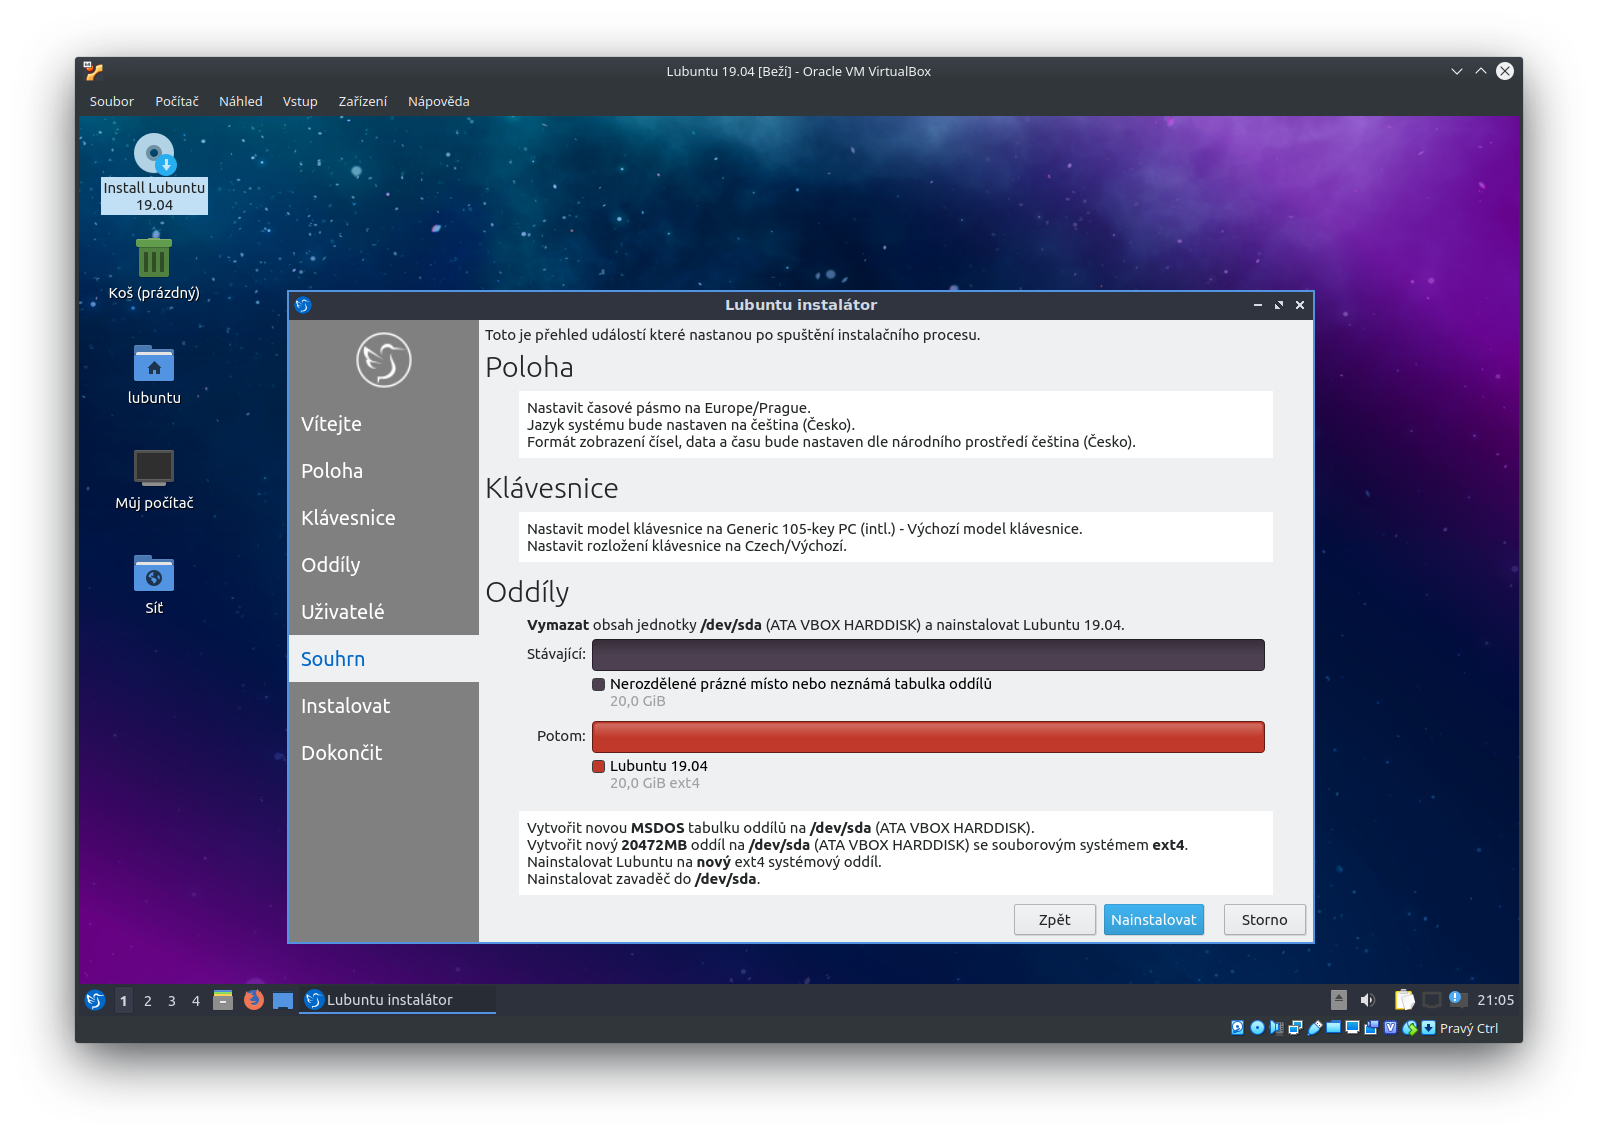Go to the Oddíly installer step

pyautogui.click(x=384, y=565)
